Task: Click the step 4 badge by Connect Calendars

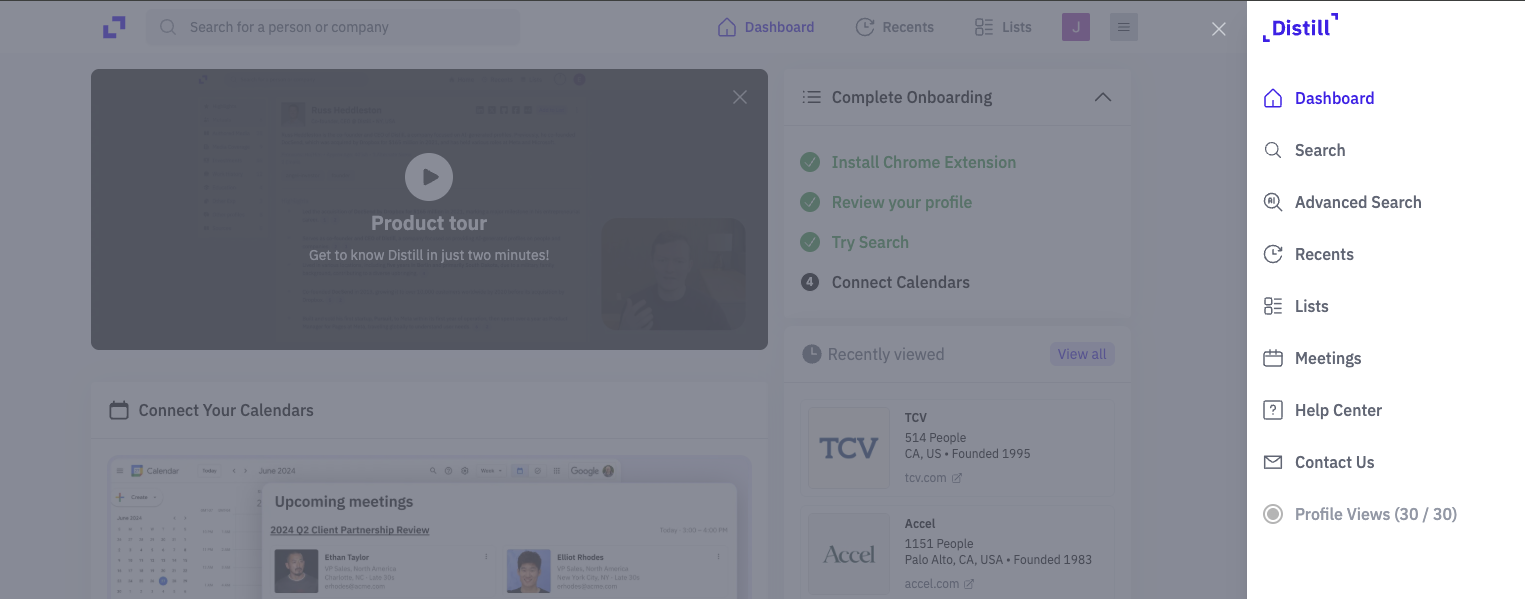Action: pos(810,282)
